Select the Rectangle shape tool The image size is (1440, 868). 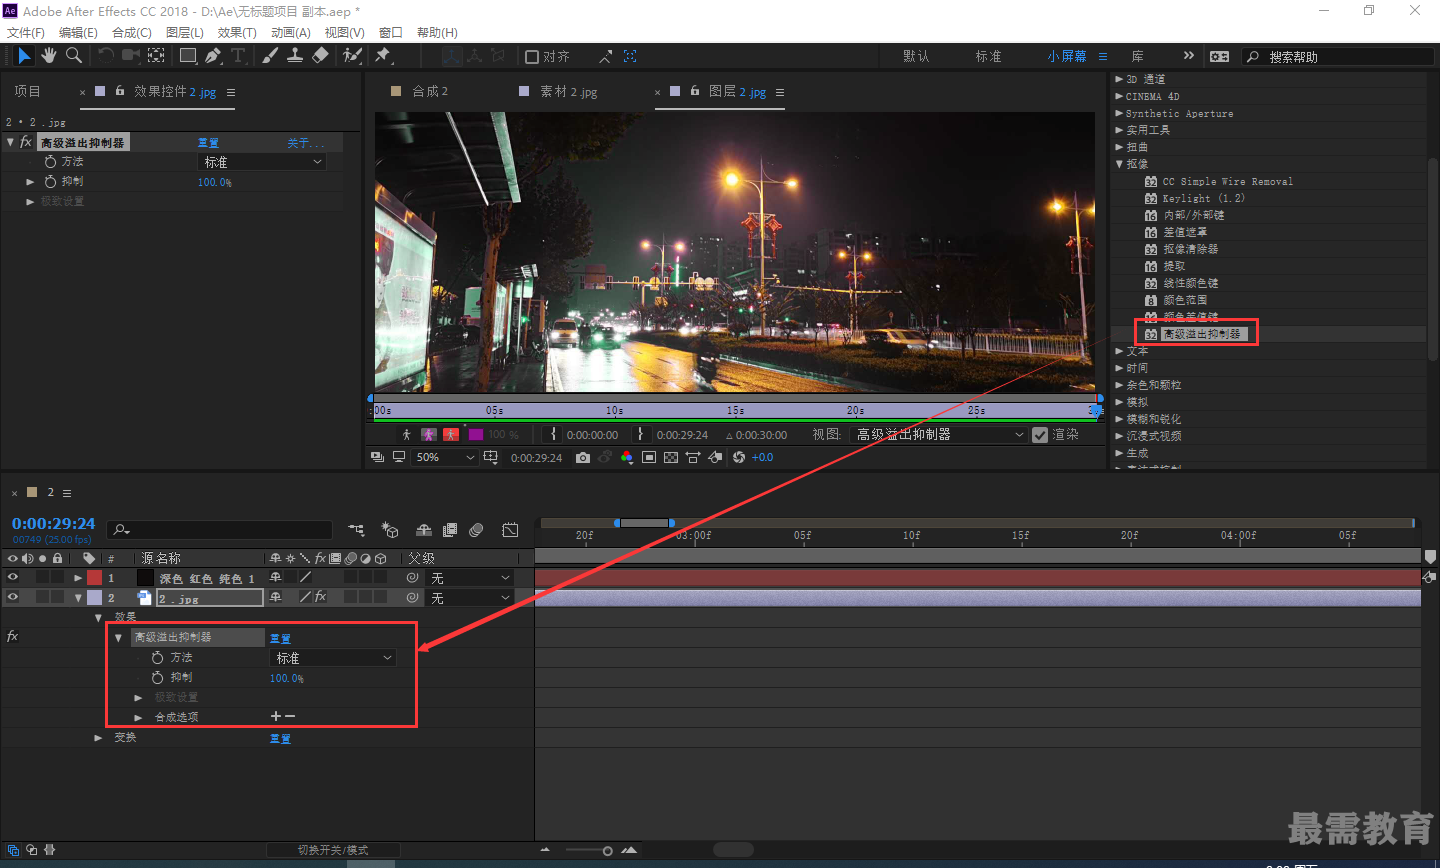(188, 56)
